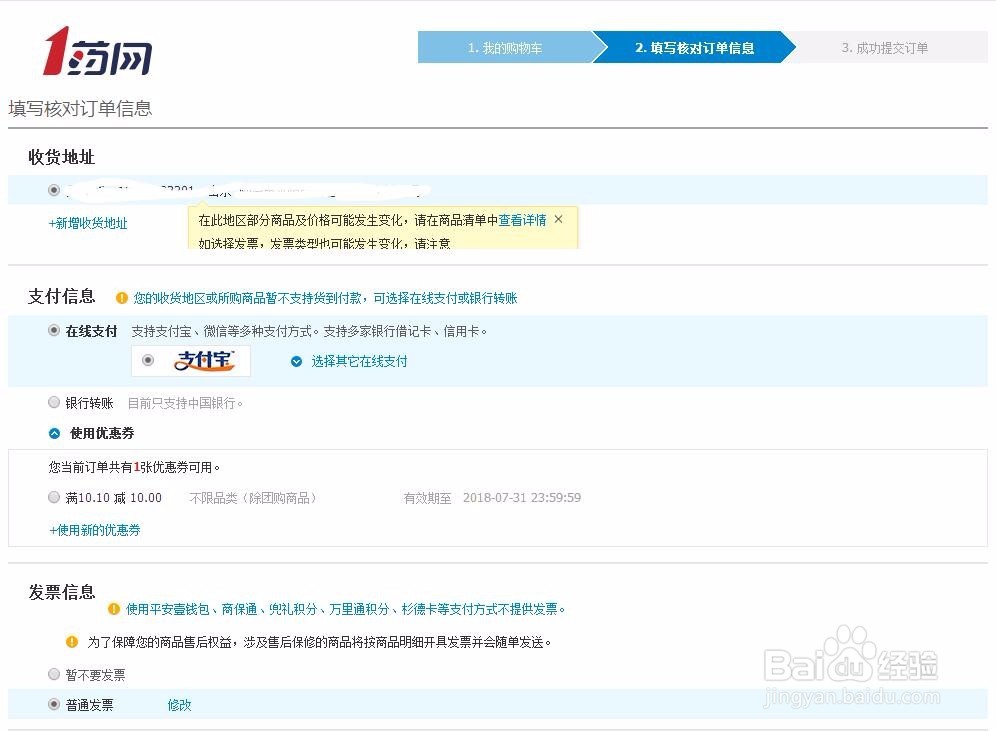
Task: Select the 满10.10减10.00 coupon
Action: click(54, 497)
